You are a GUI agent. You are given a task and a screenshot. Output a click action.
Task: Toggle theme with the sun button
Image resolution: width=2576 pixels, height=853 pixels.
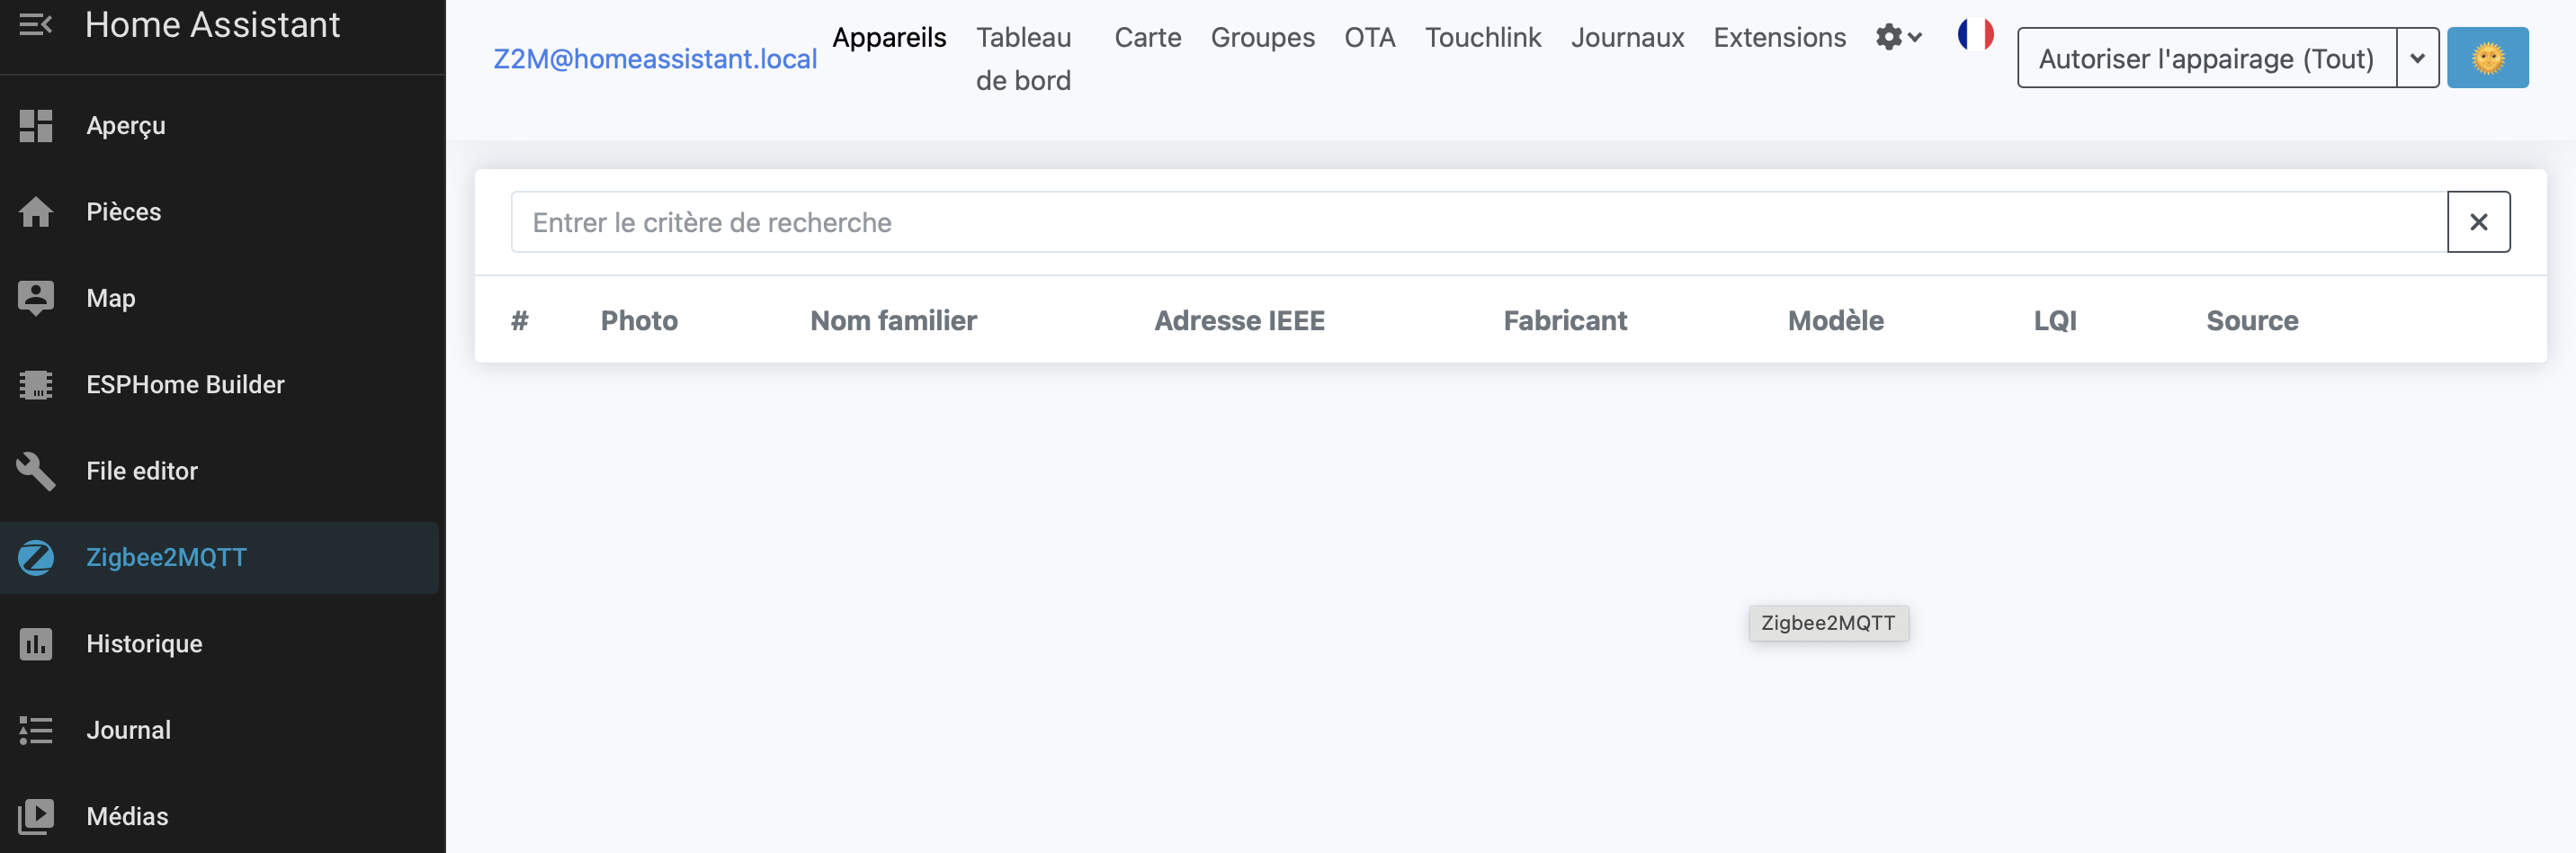pyautogui.click(x=2487, y=58)
